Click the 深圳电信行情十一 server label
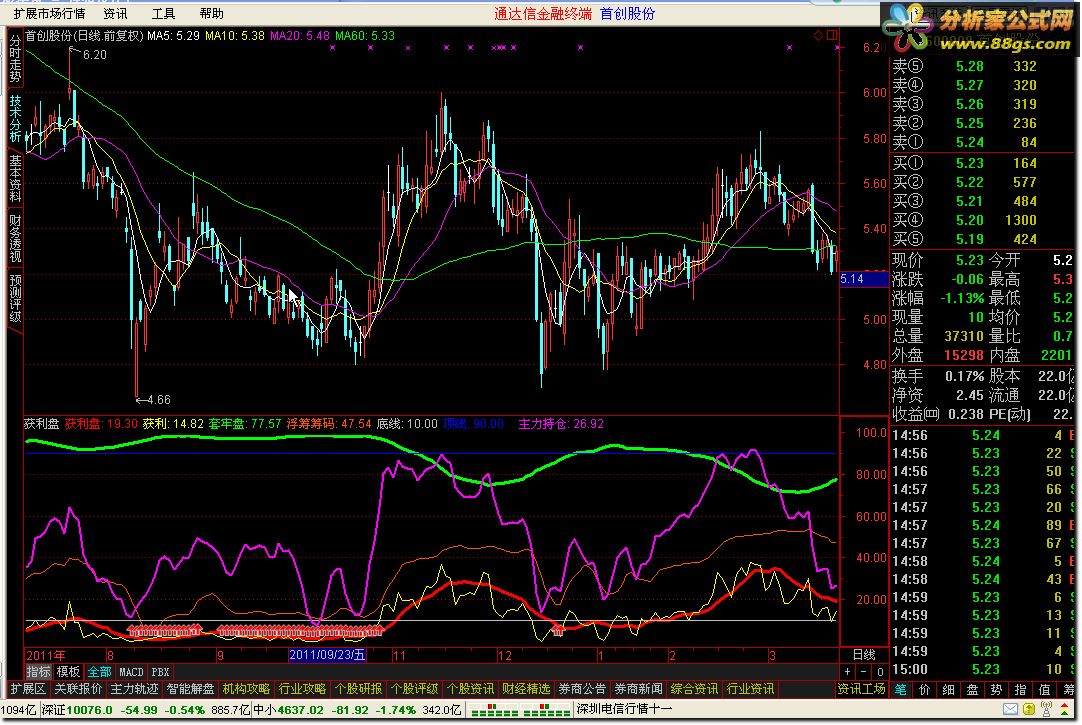 coord(624,709)
